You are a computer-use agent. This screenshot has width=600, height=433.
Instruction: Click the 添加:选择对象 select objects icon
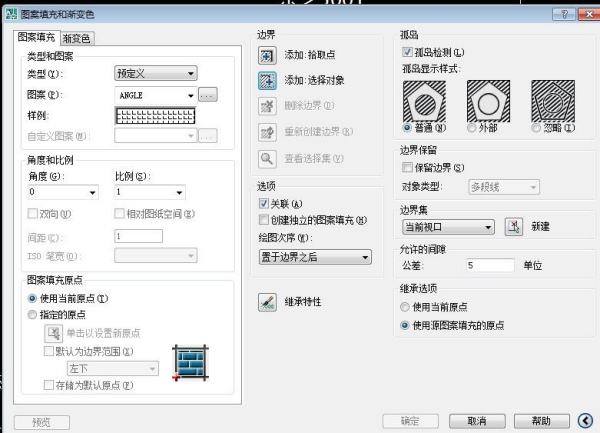pos(267,80)
